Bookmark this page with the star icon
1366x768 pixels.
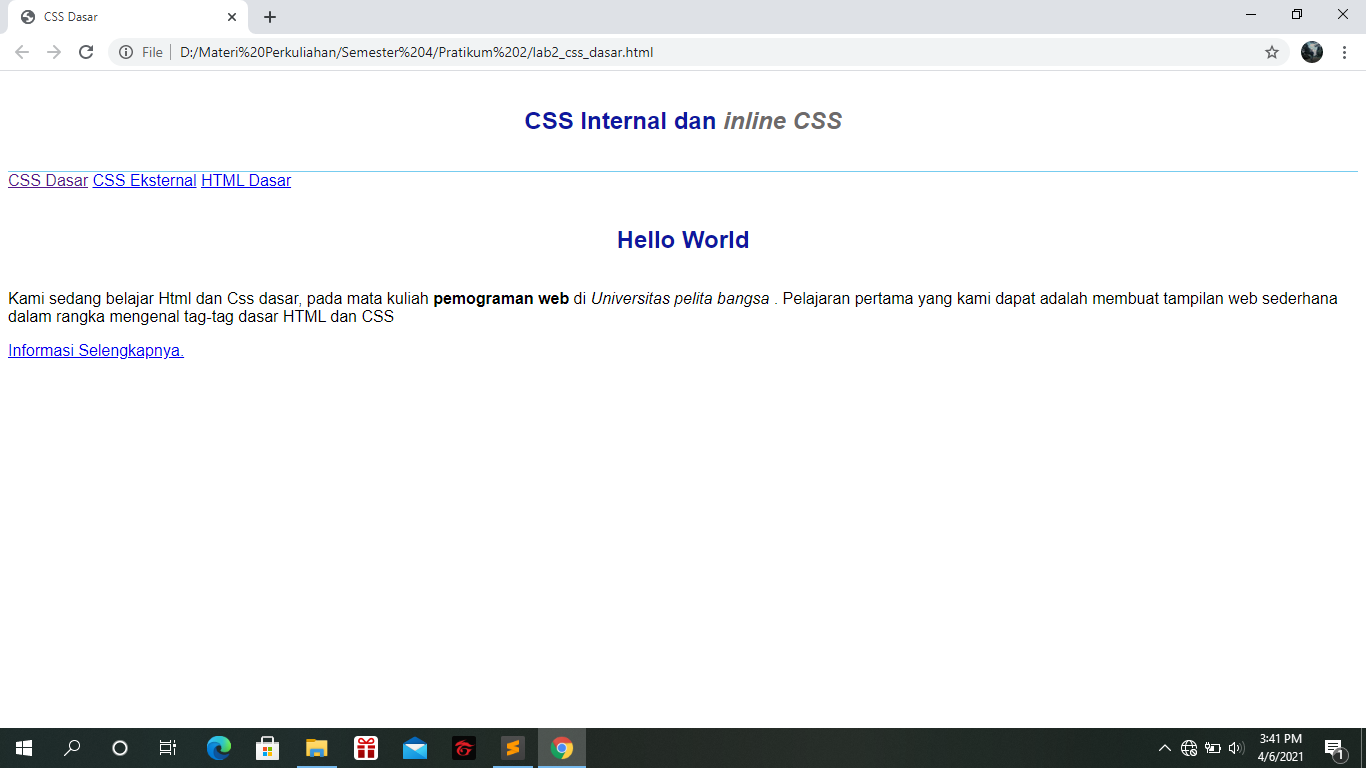[1272, 52]
